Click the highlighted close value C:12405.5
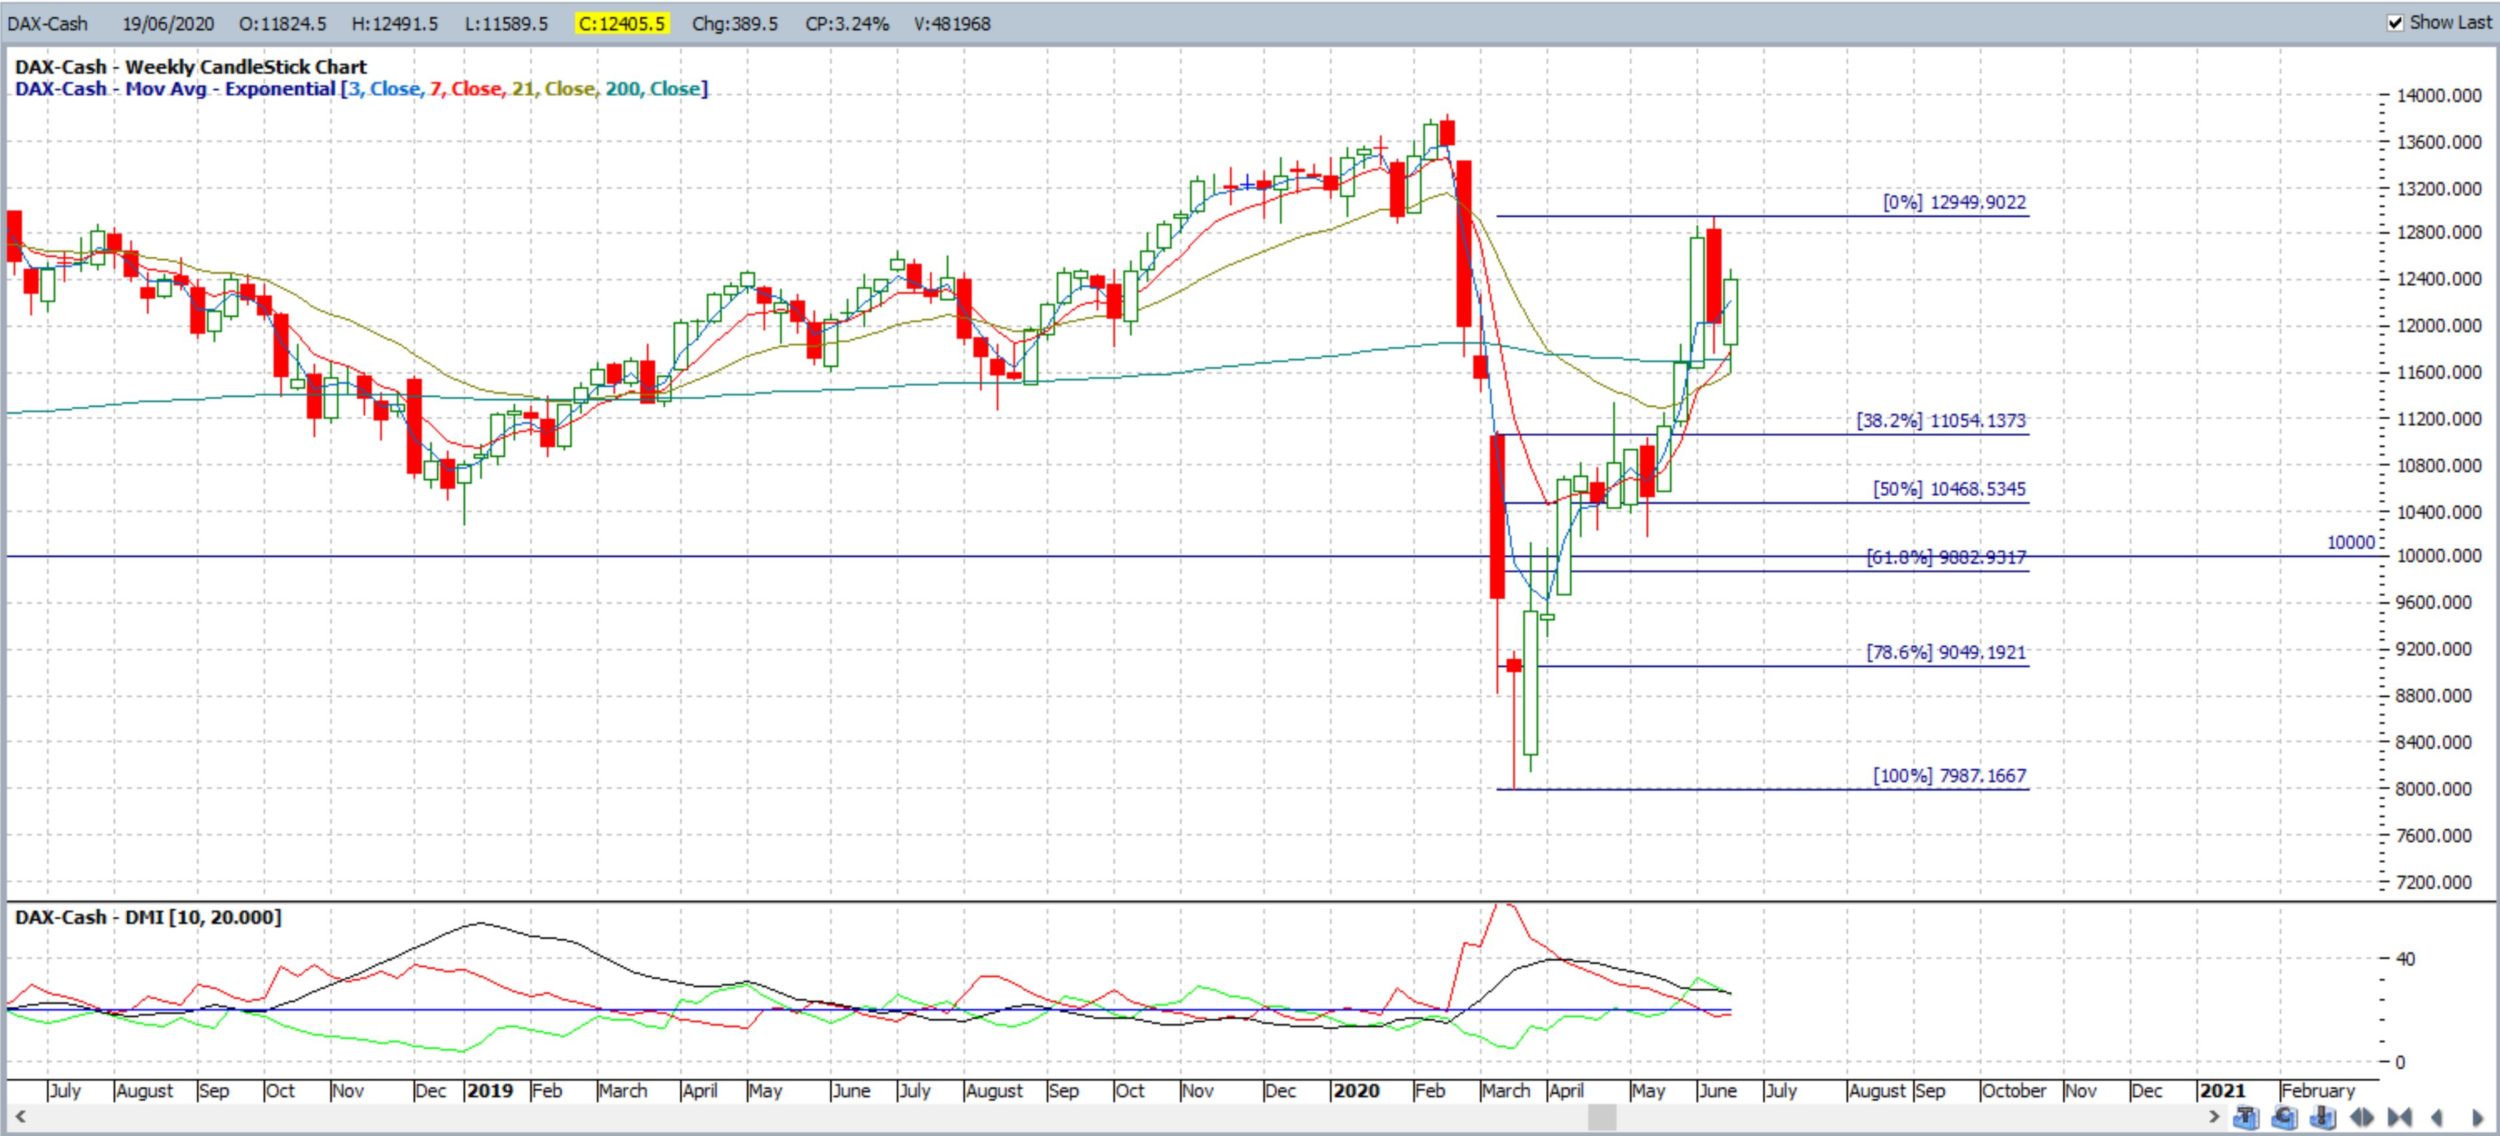 (x=621, y=23)
